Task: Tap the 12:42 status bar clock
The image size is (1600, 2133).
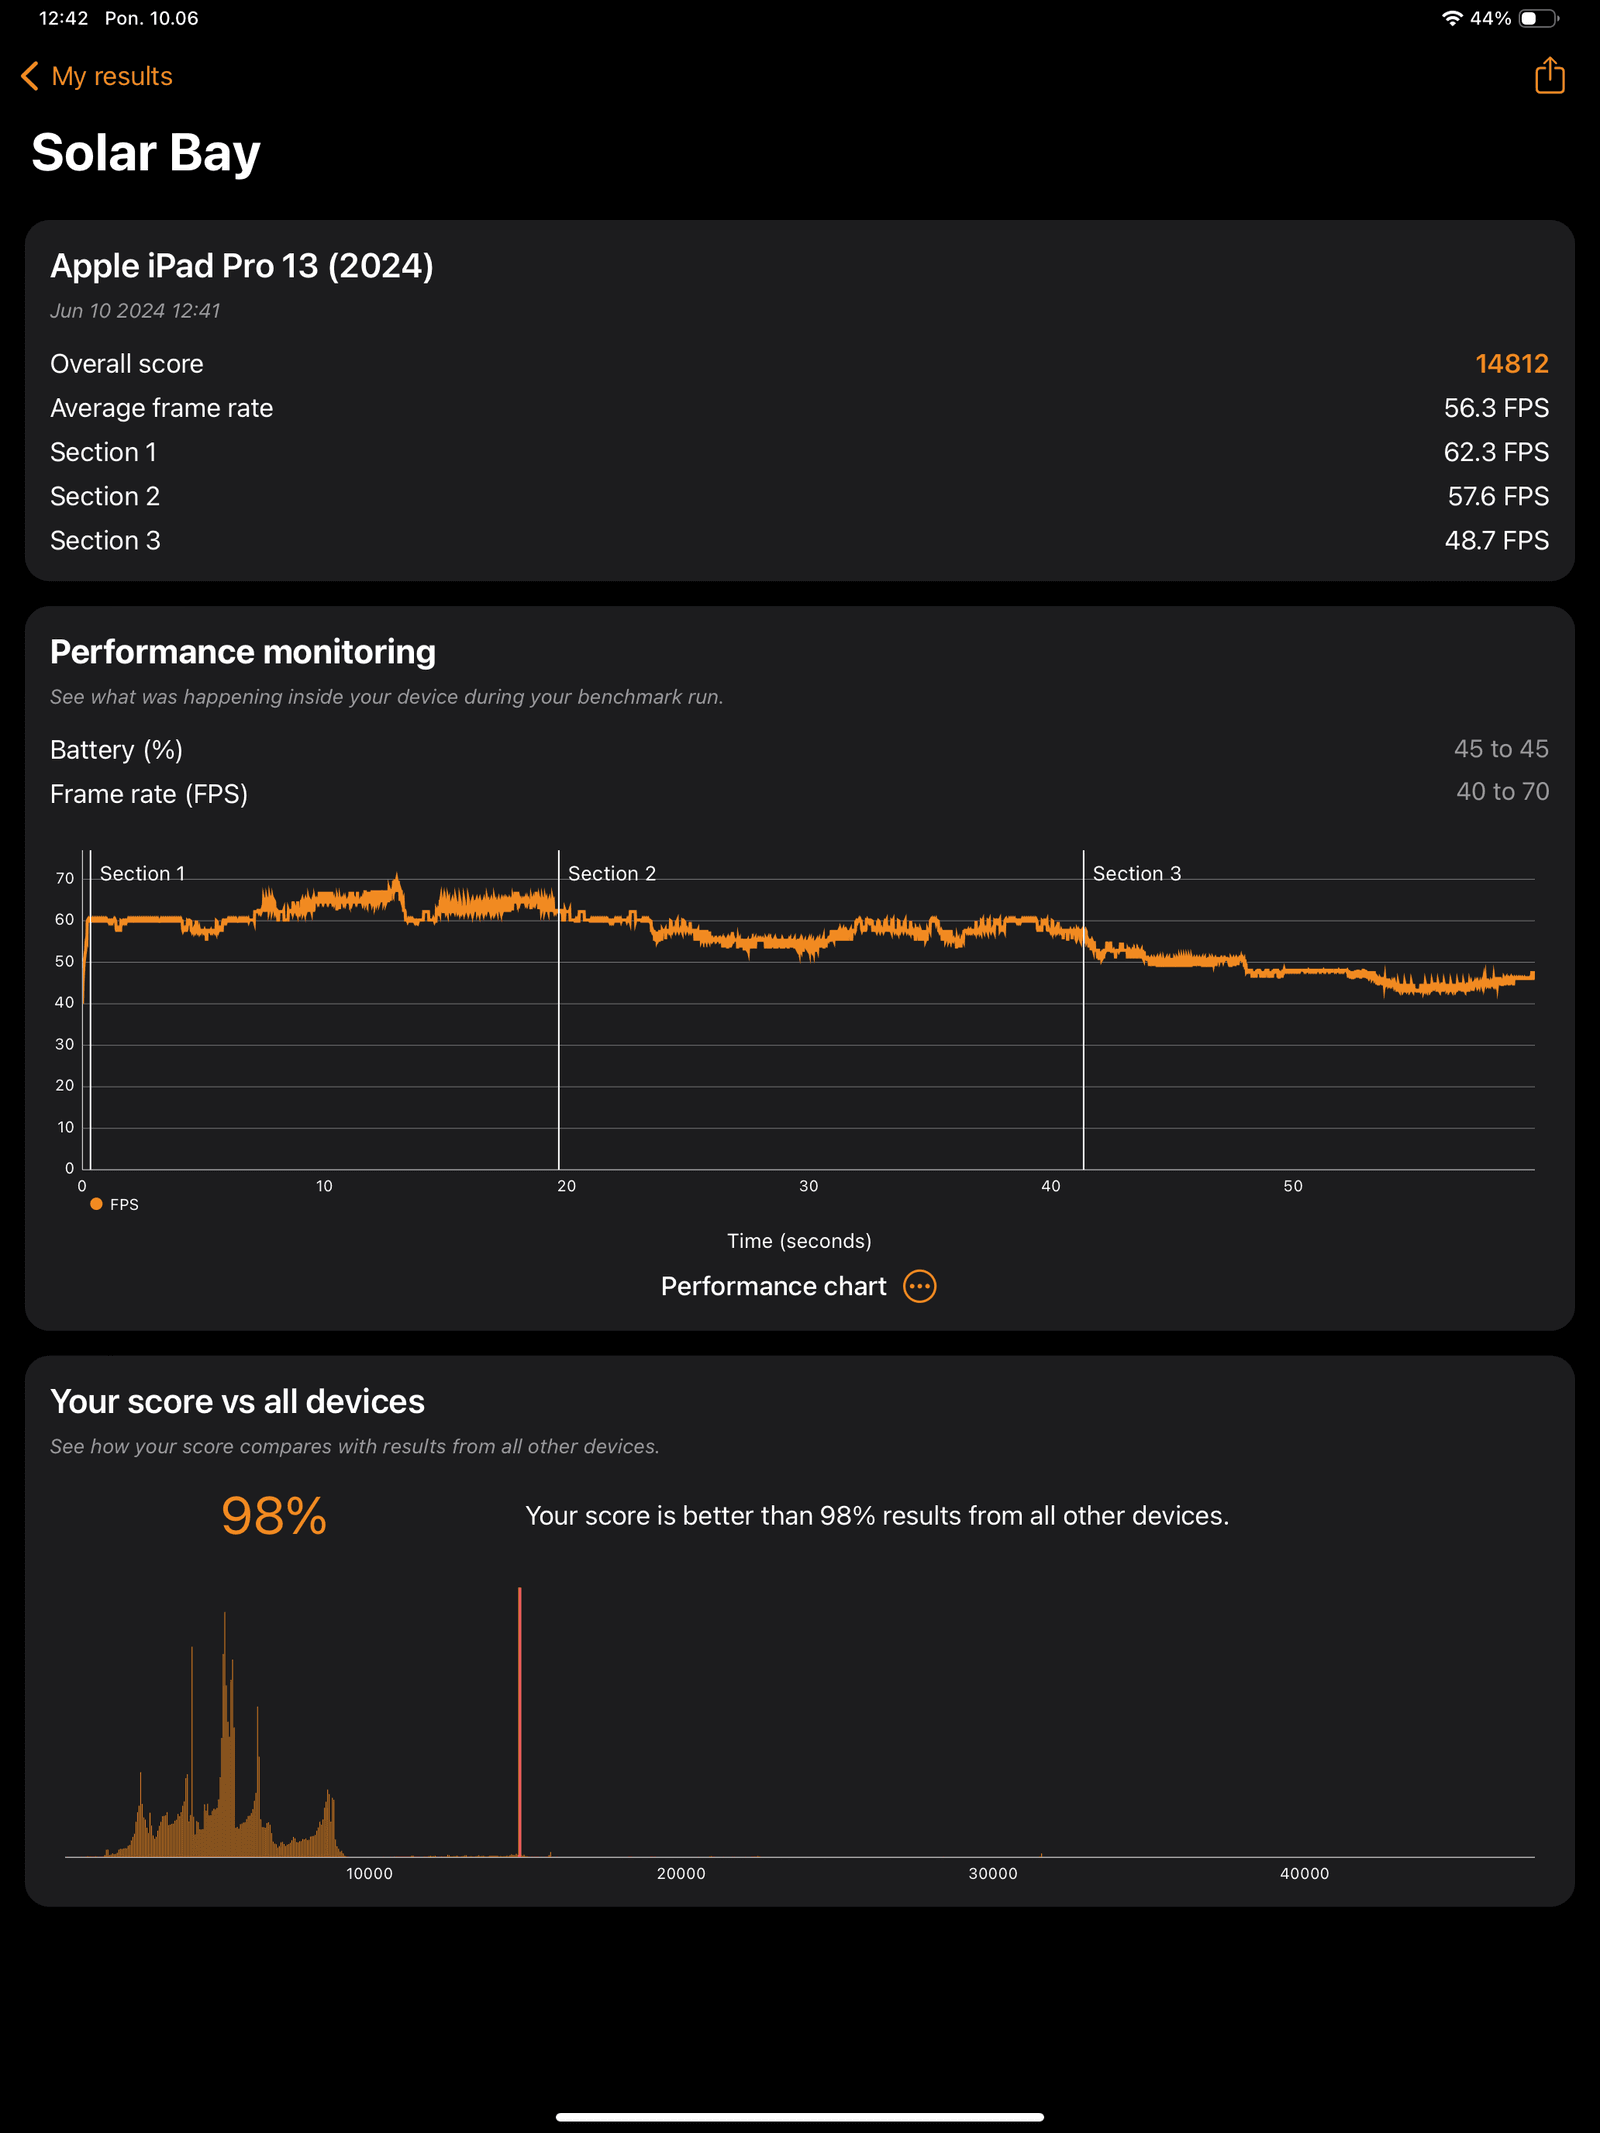Action: tap(63, 18)
